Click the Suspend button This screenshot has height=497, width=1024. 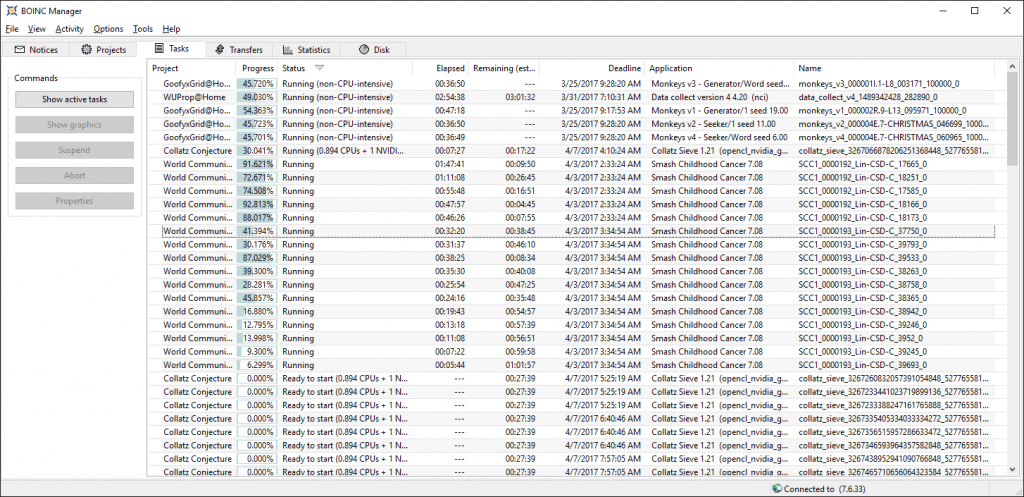tap(74, 150)
